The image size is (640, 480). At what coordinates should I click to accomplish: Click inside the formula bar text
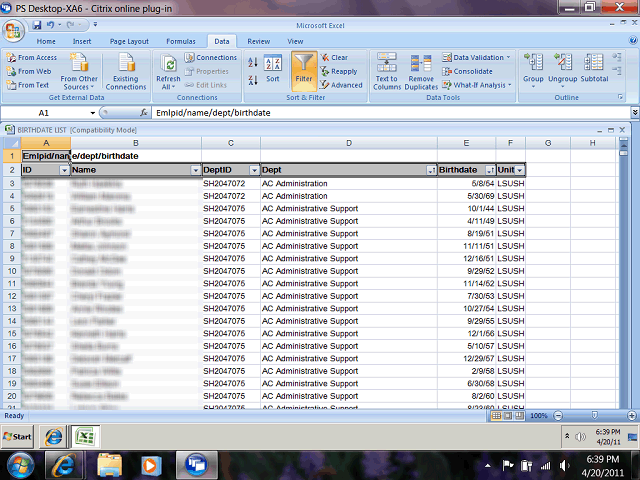(x=213, y=113)
